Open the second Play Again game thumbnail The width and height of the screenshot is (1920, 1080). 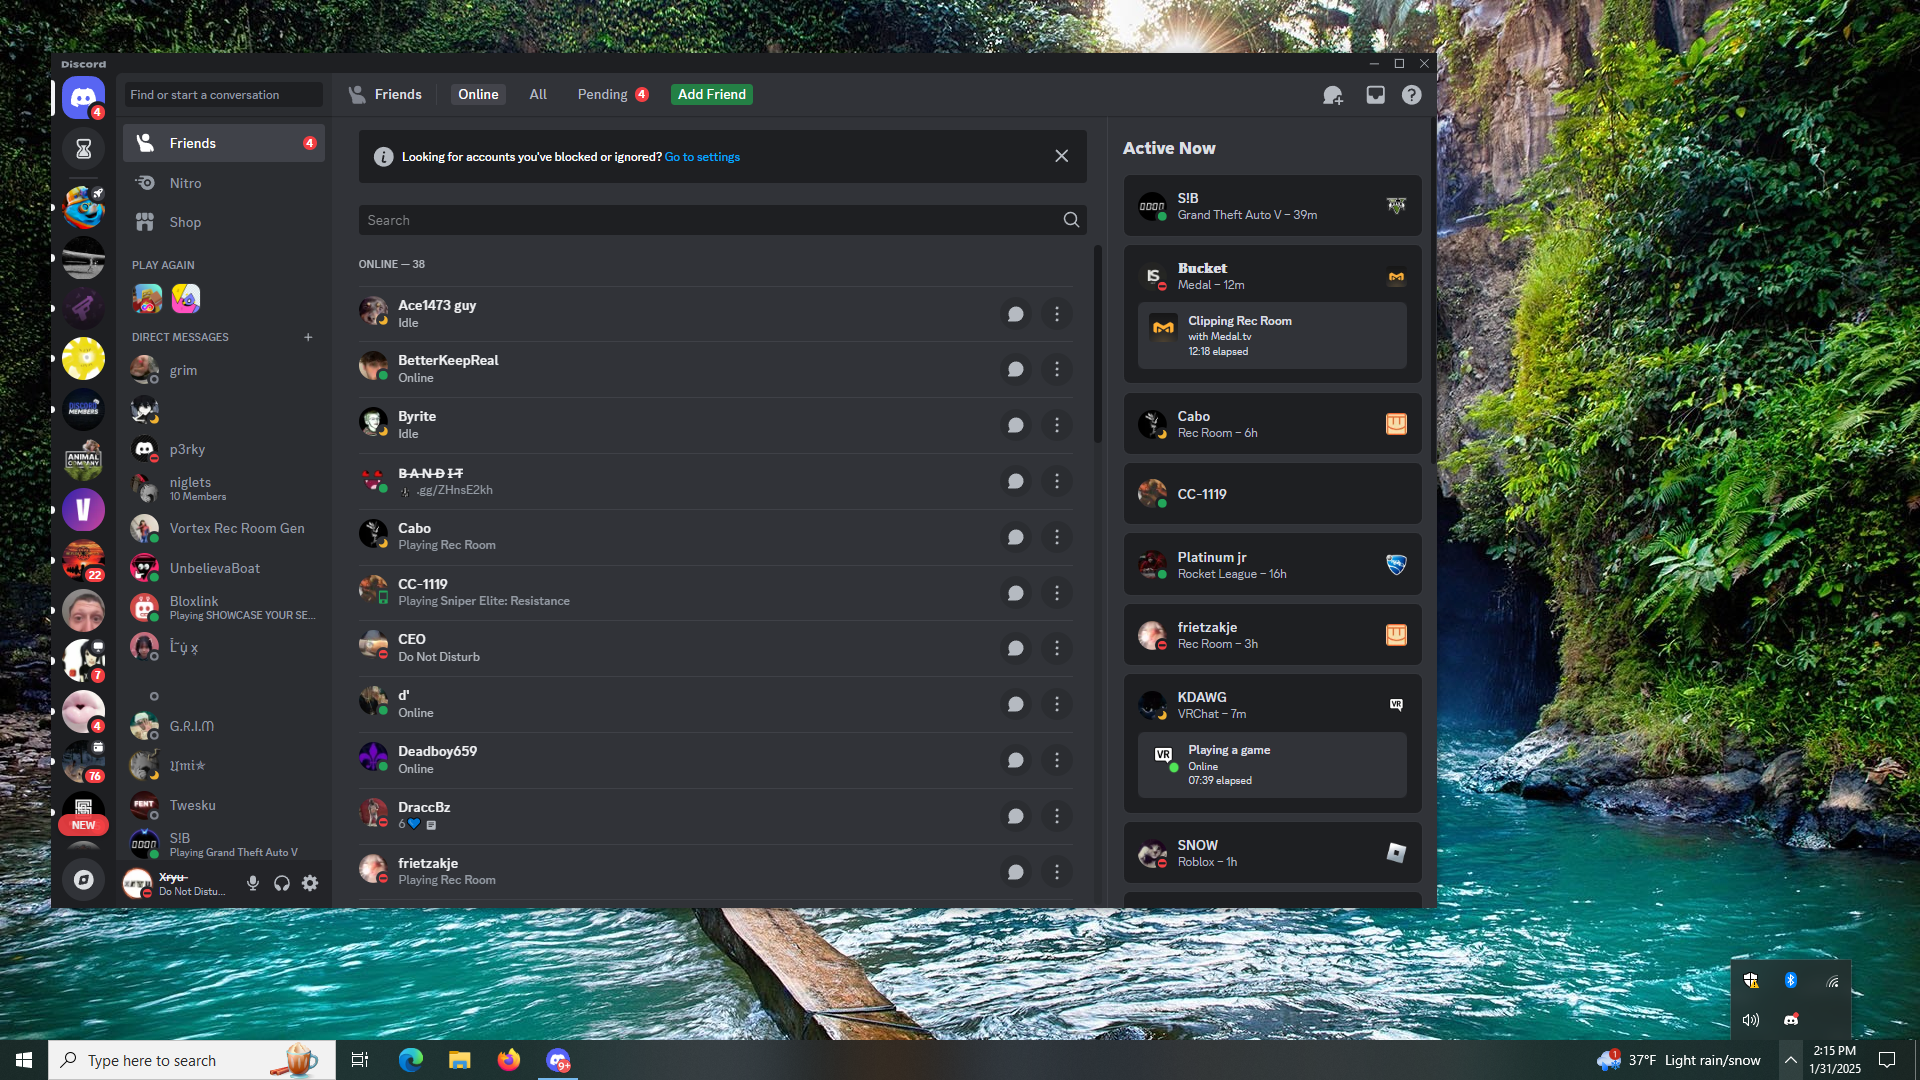(186, 298)
